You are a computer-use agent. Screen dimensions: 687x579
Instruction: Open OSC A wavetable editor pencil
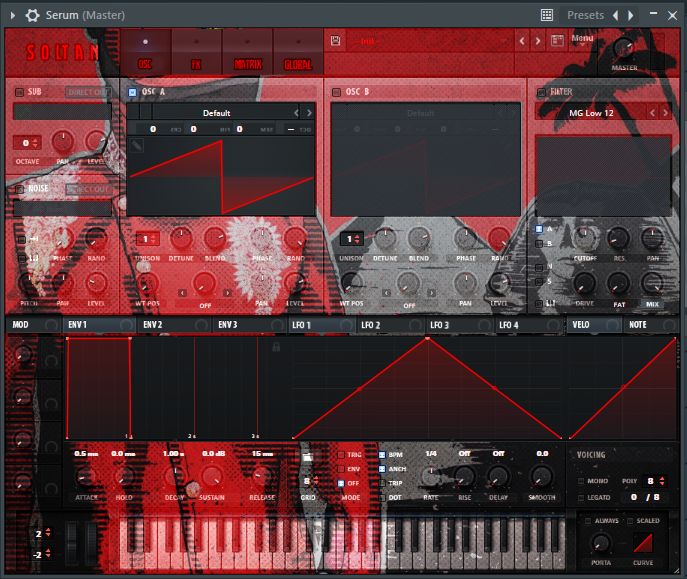point(137,145)
